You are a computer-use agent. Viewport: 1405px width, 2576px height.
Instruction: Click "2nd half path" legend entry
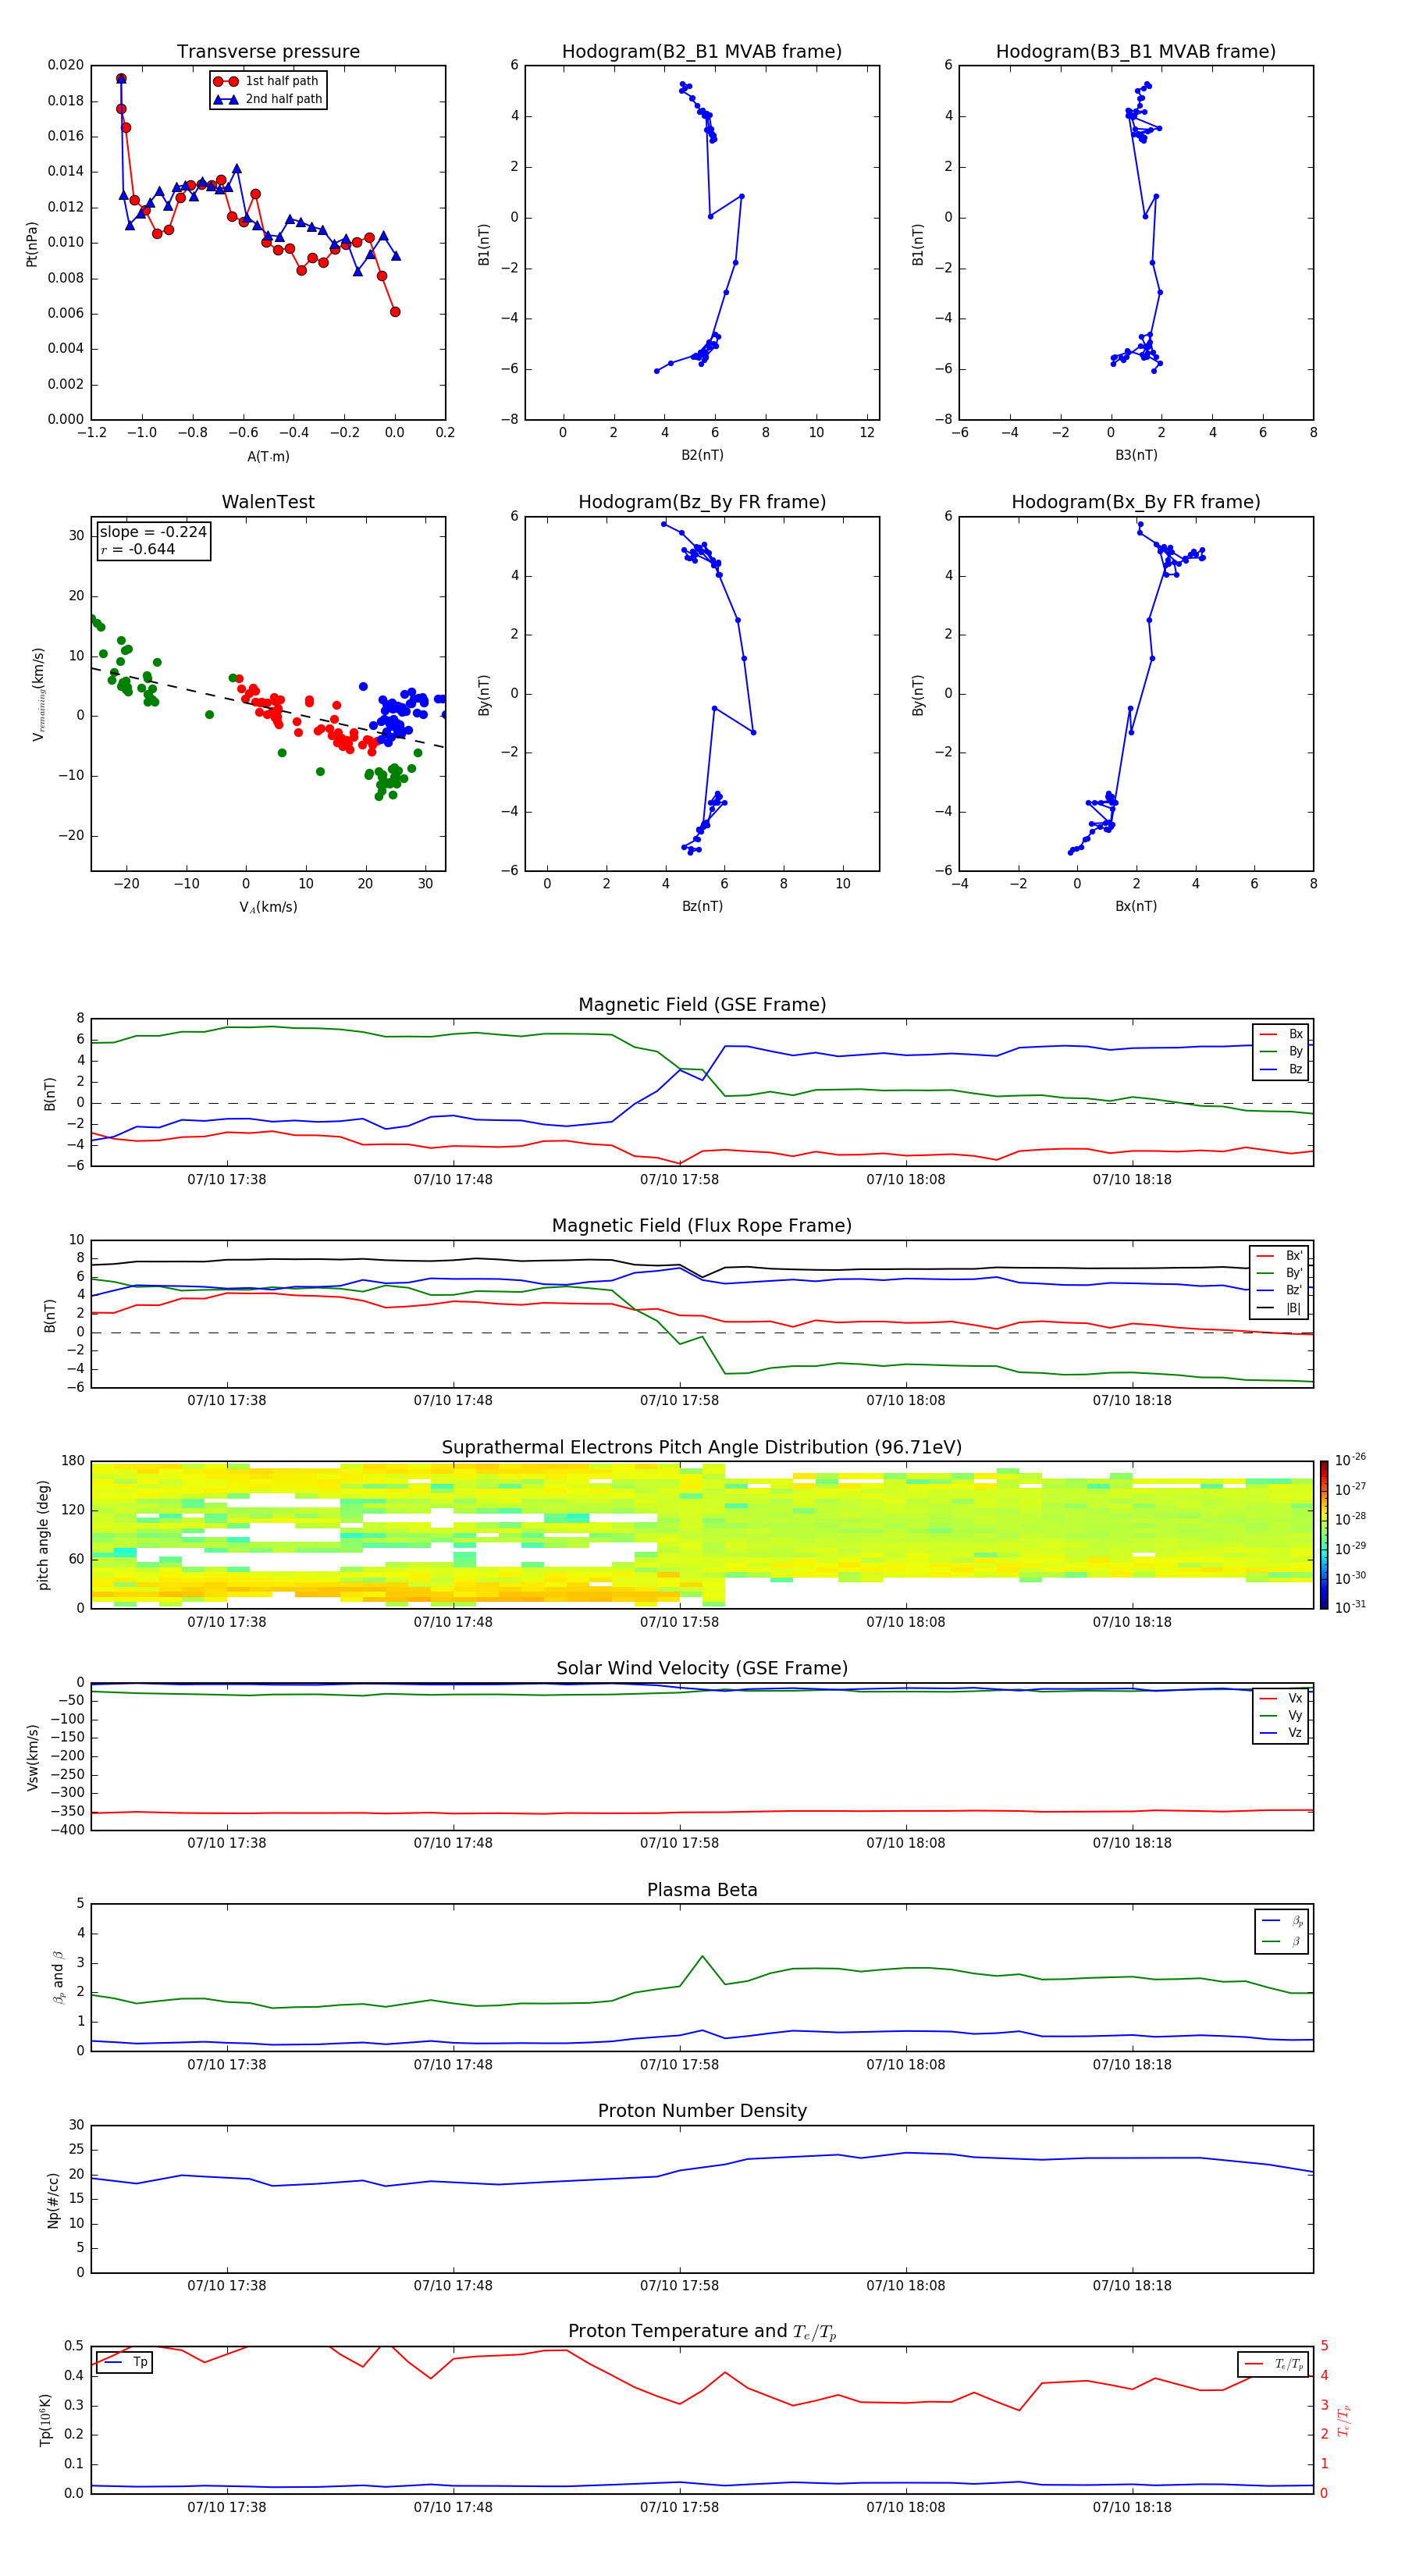point(267,99)
